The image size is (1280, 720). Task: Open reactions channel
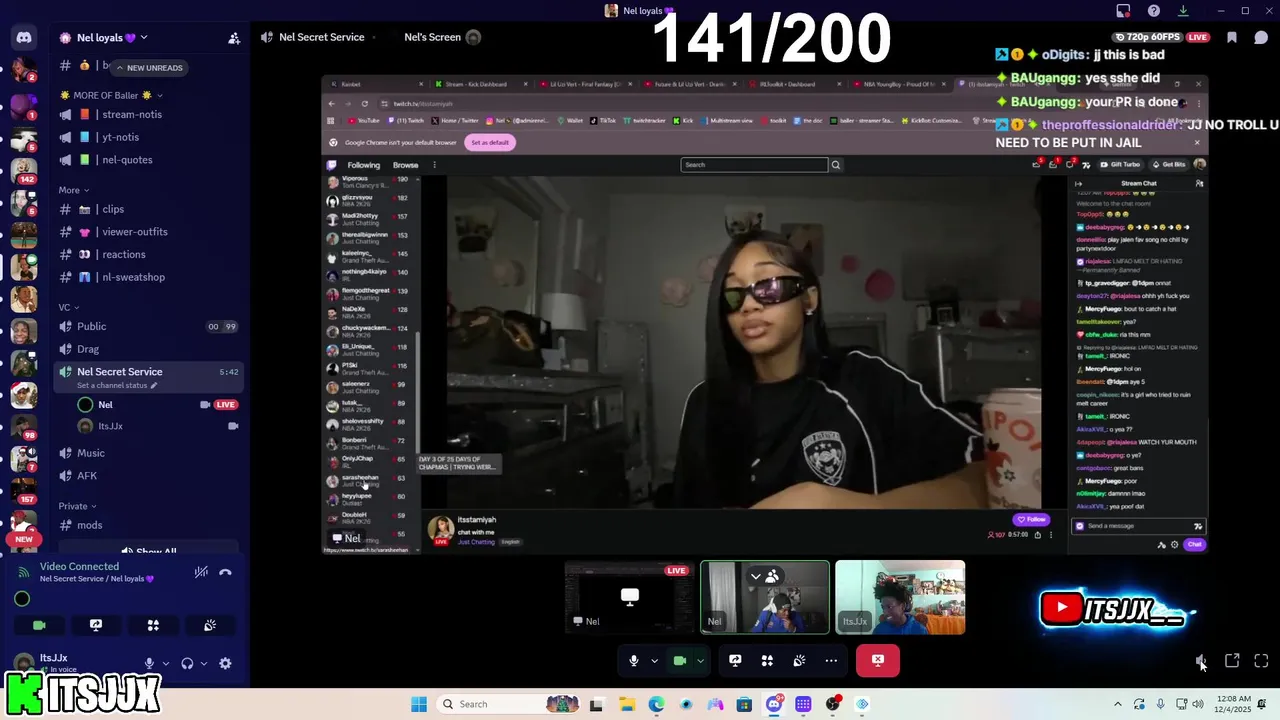(x=123, y=254)
